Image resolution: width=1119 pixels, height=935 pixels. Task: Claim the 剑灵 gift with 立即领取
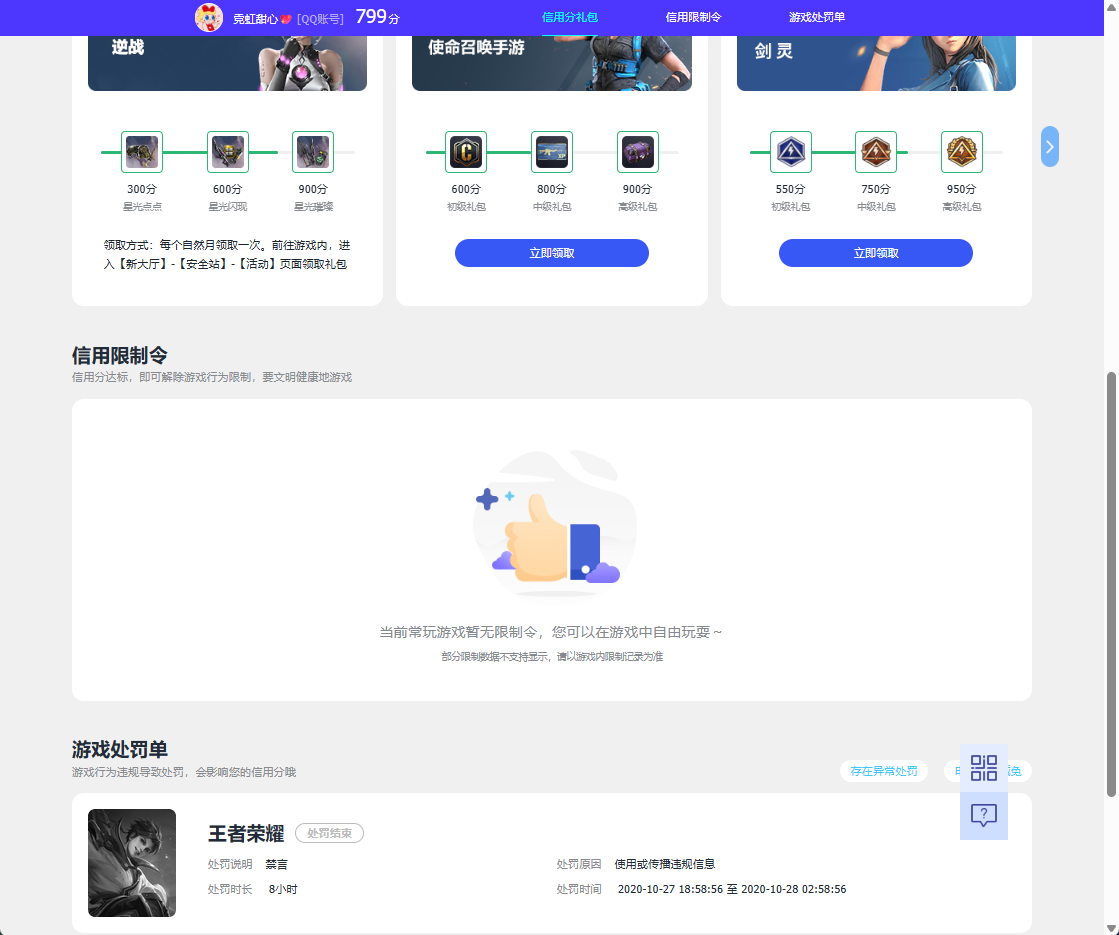coord(876,253)
